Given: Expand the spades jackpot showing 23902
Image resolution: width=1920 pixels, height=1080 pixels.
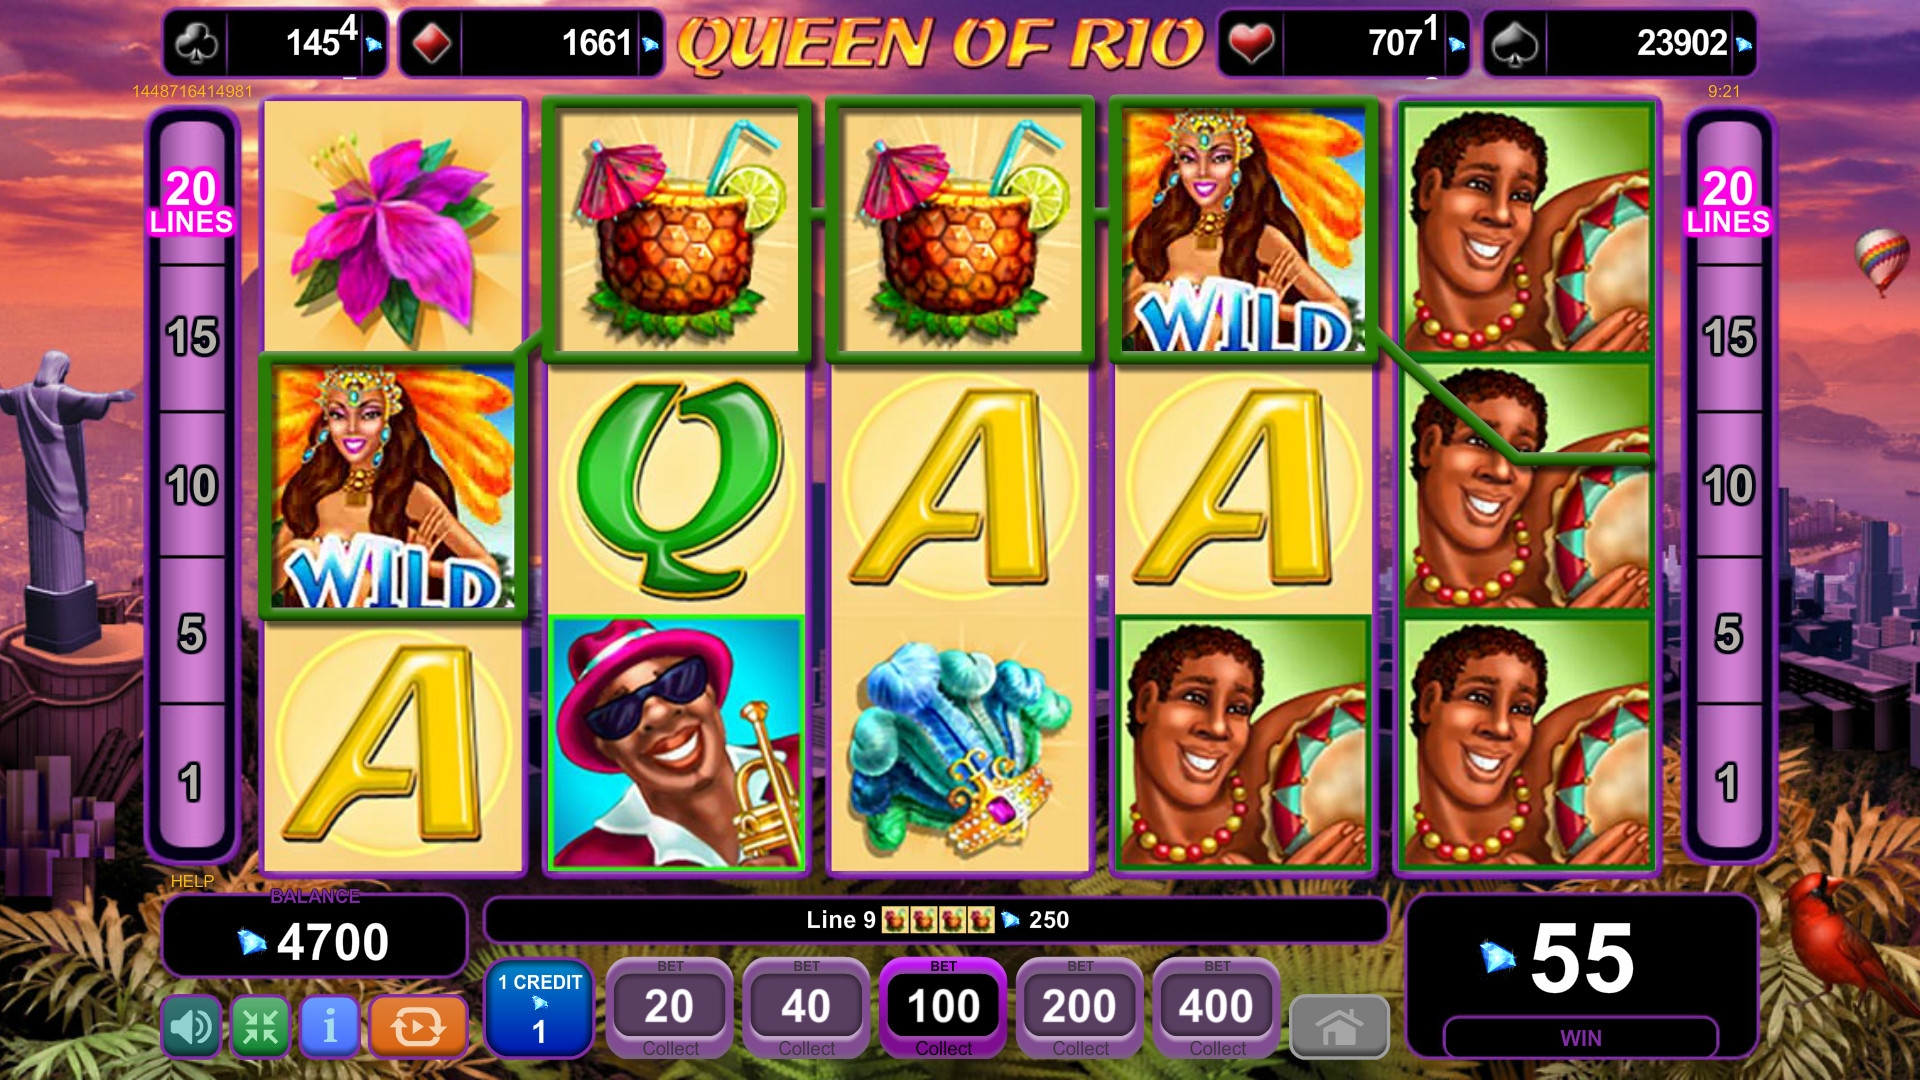Looking at the screenshot, I should point(1619,43).
